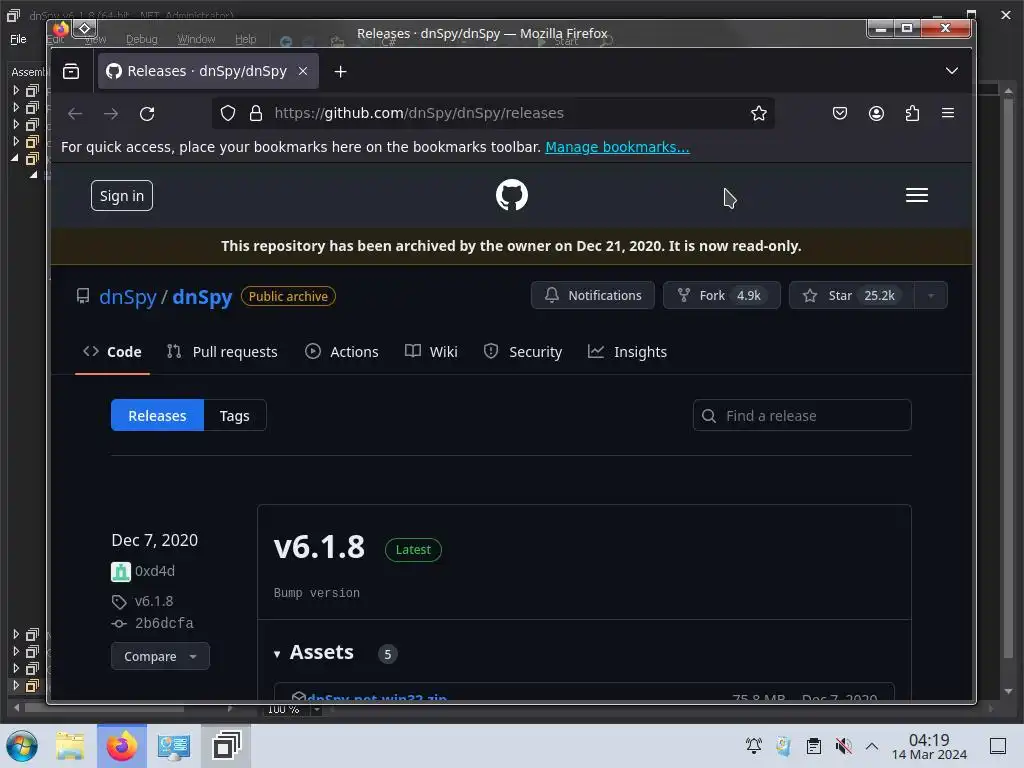The height and width of the screenshot is (768, 1024).
Task: Click the clipboard tray icon
Action: click(814, 746)
